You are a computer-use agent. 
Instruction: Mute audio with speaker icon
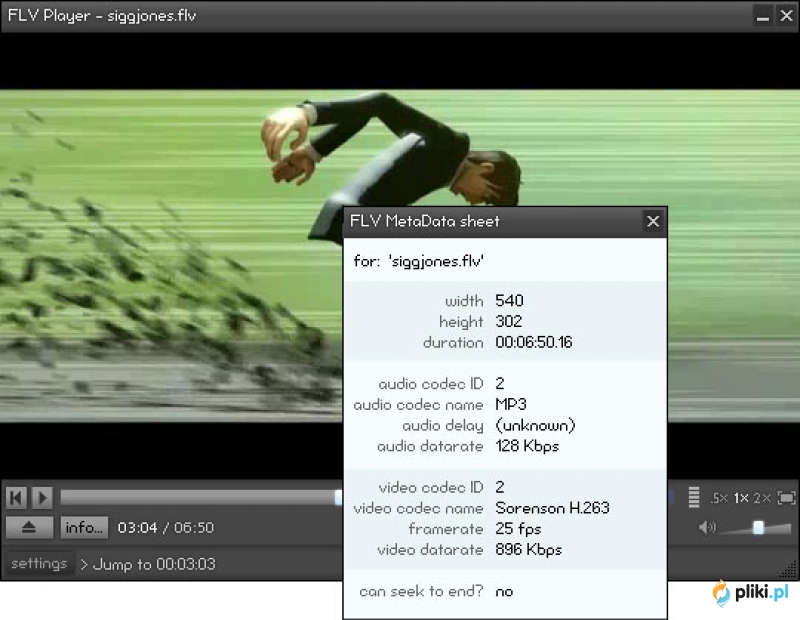707,527
